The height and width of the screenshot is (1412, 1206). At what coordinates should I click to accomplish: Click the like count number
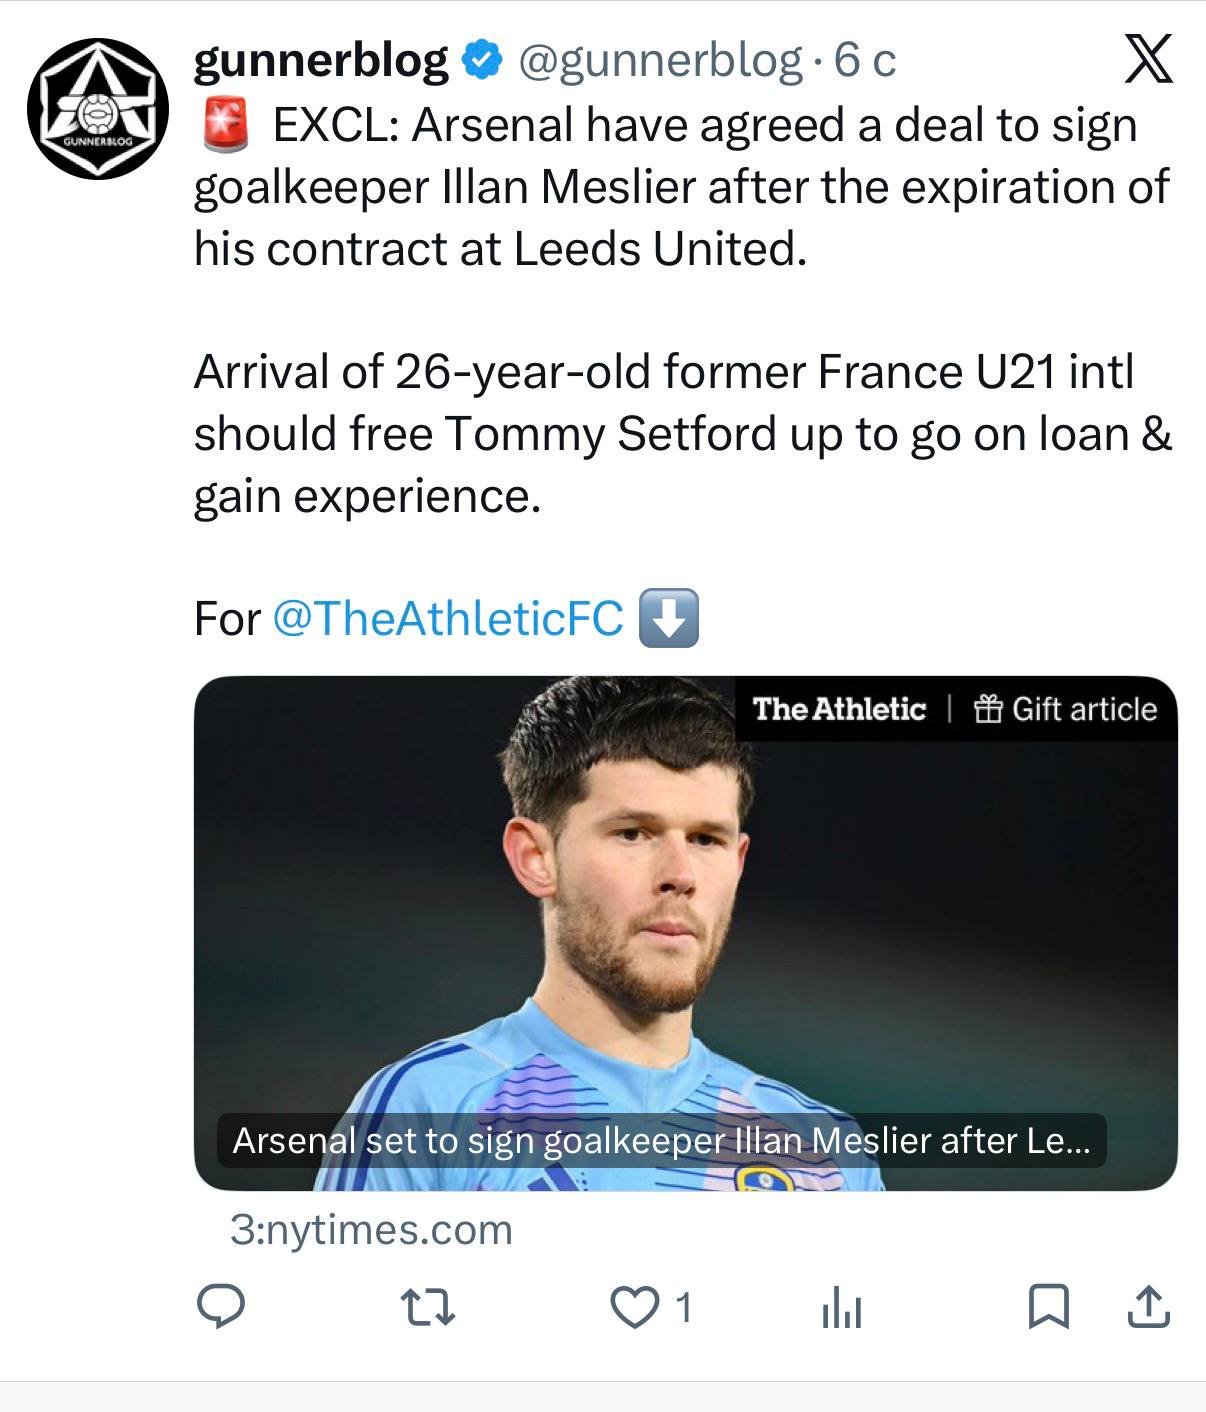click(683, 1307)
